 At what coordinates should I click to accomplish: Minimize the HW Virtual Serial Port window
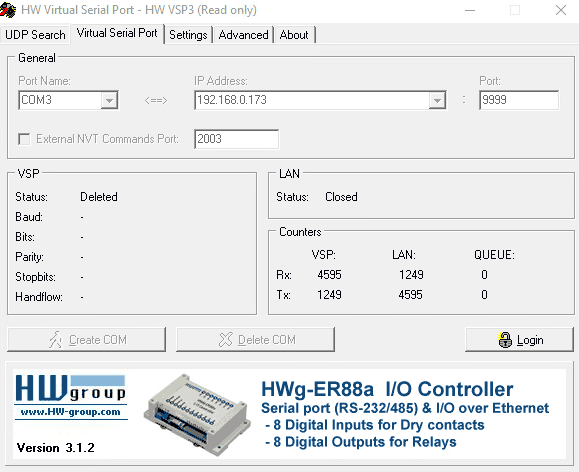point(470,10)
